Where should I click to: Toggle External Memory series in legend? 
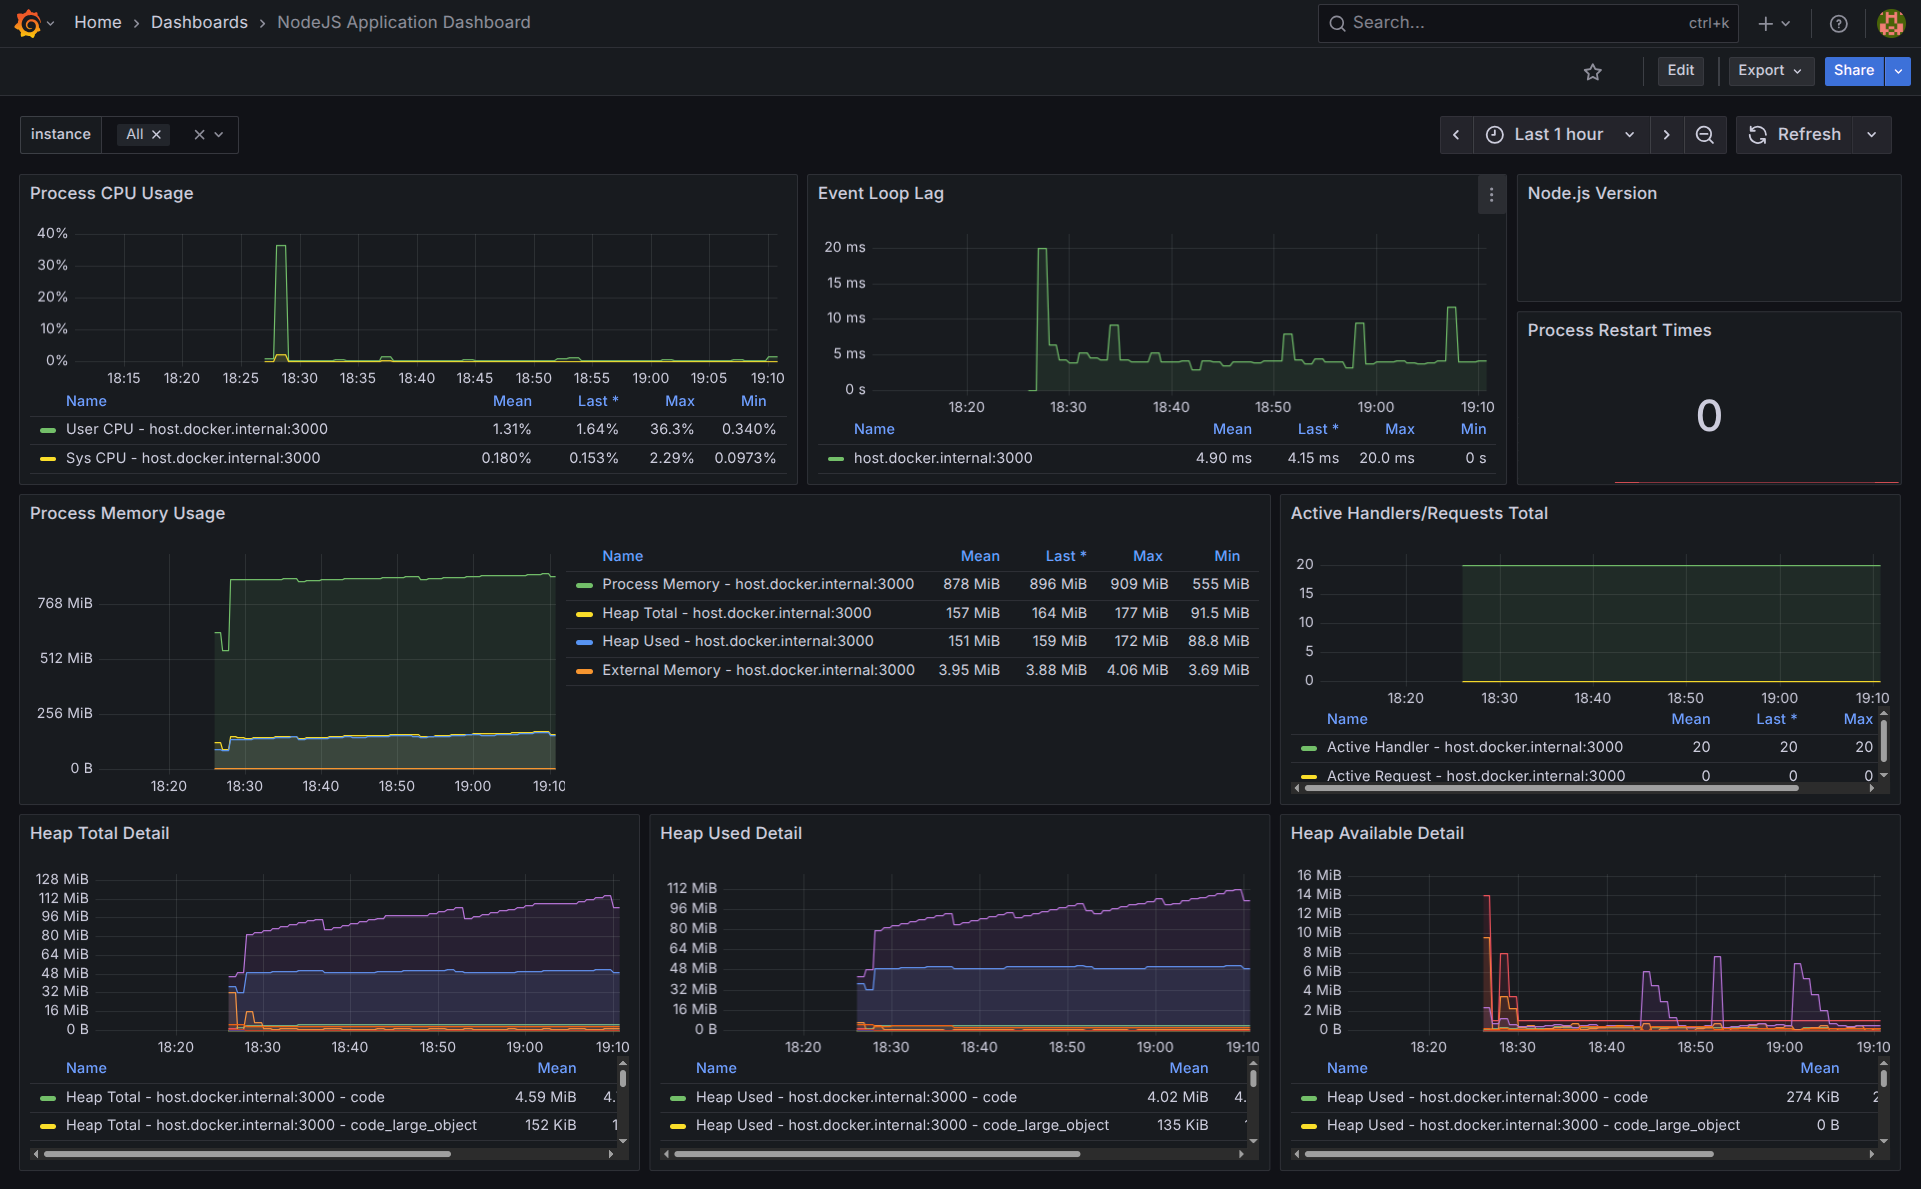757,670
